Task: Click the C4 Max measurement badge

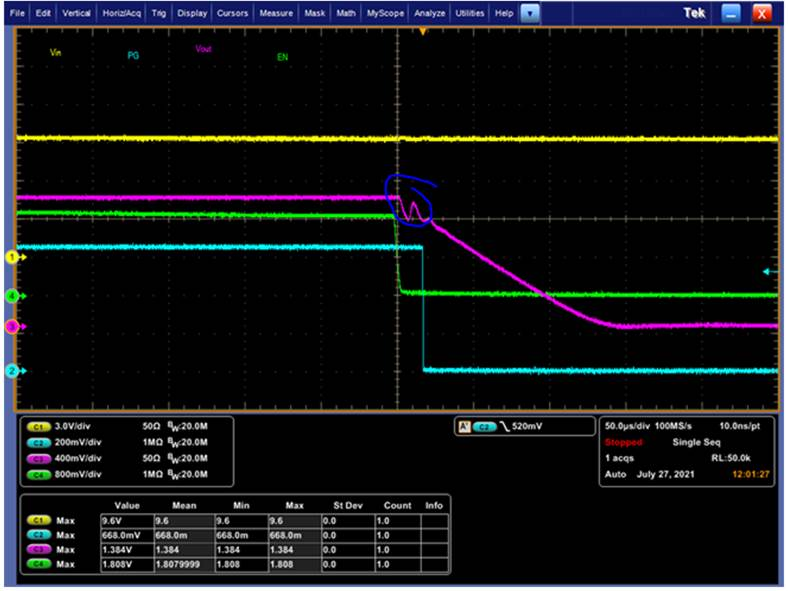Action: pyautogui.click(x=37, y=563)
